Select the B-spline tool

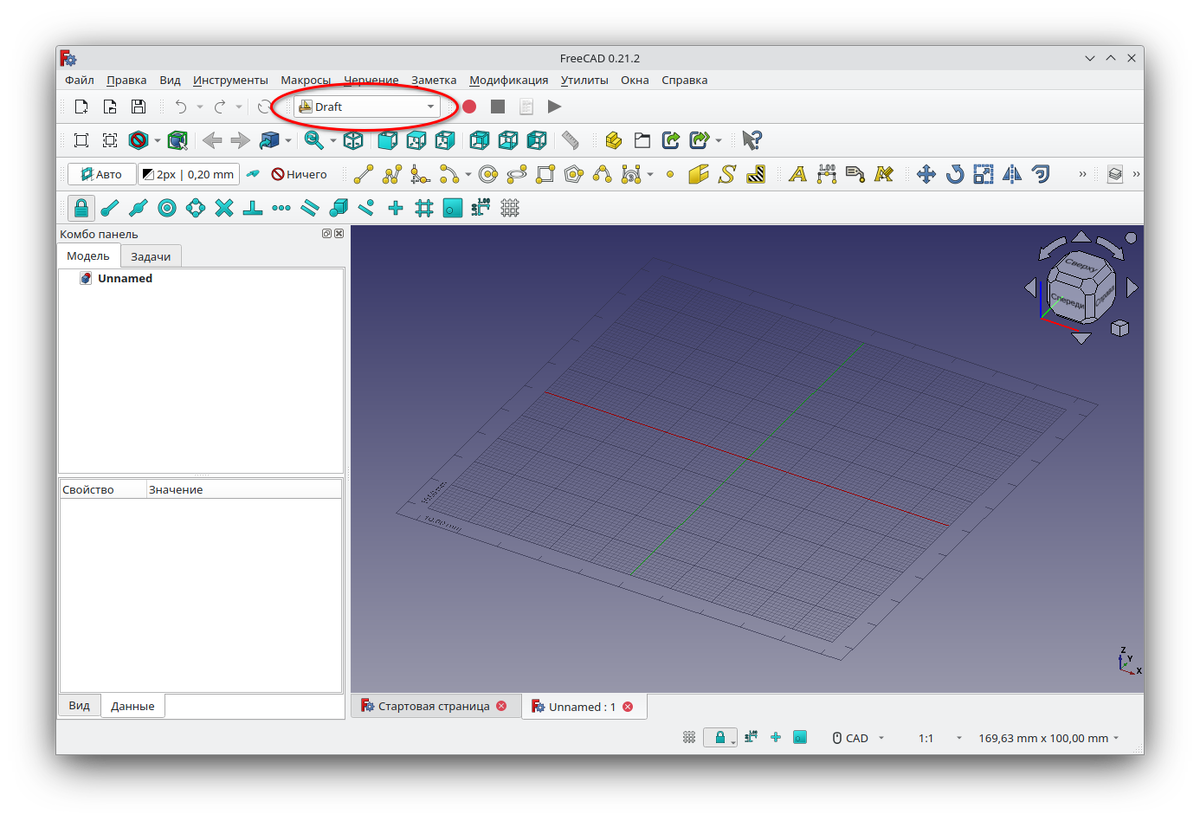[x=602, y=174]
